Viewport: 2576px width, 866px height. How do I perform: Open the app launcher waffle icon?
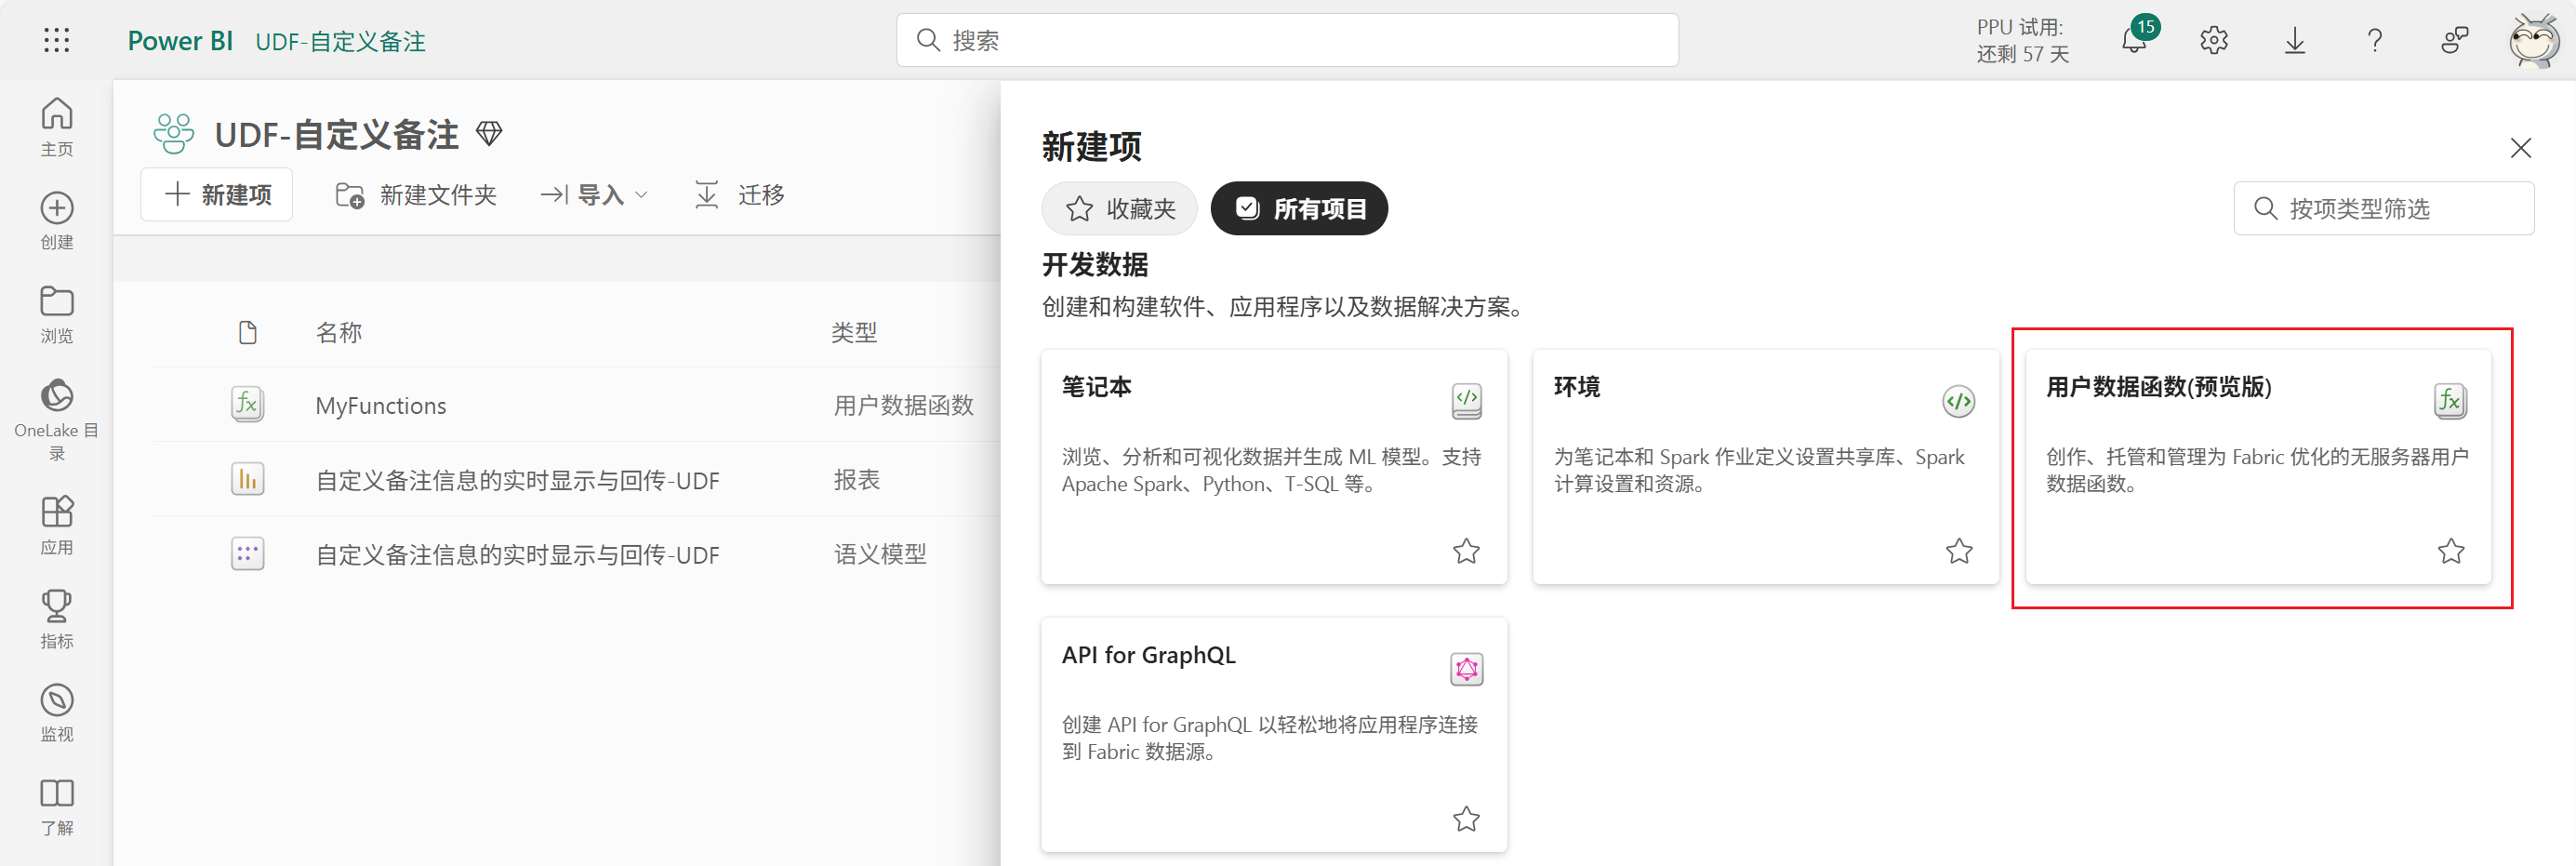(57, 40)
